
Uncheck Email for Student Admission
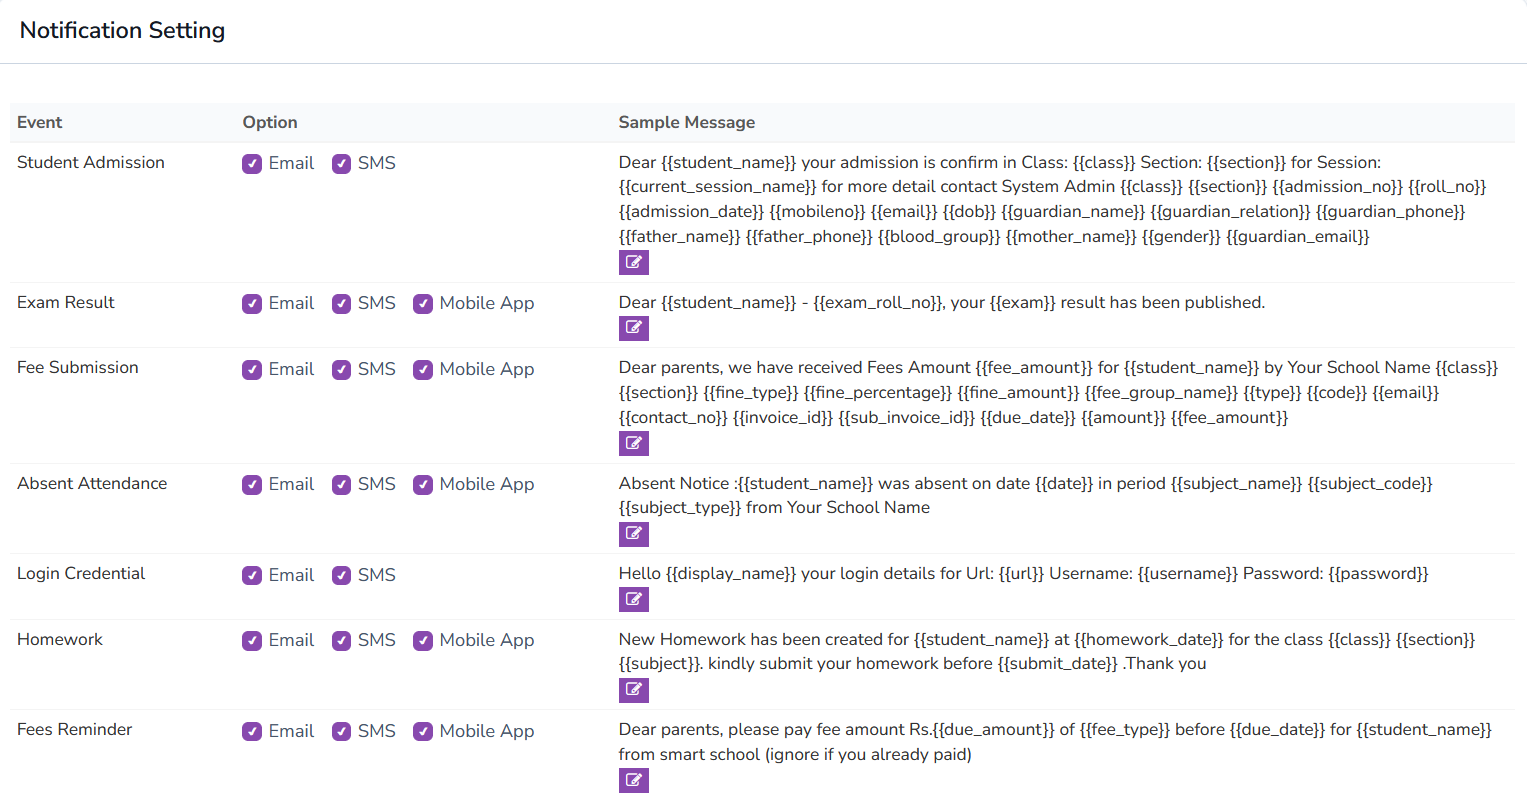click(252, 164)
